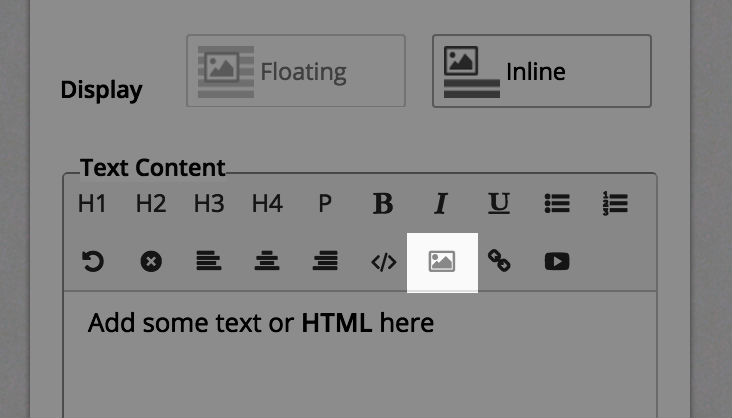732x418 pixels.
Task: Click into the text content editor area
Action: 360,355
